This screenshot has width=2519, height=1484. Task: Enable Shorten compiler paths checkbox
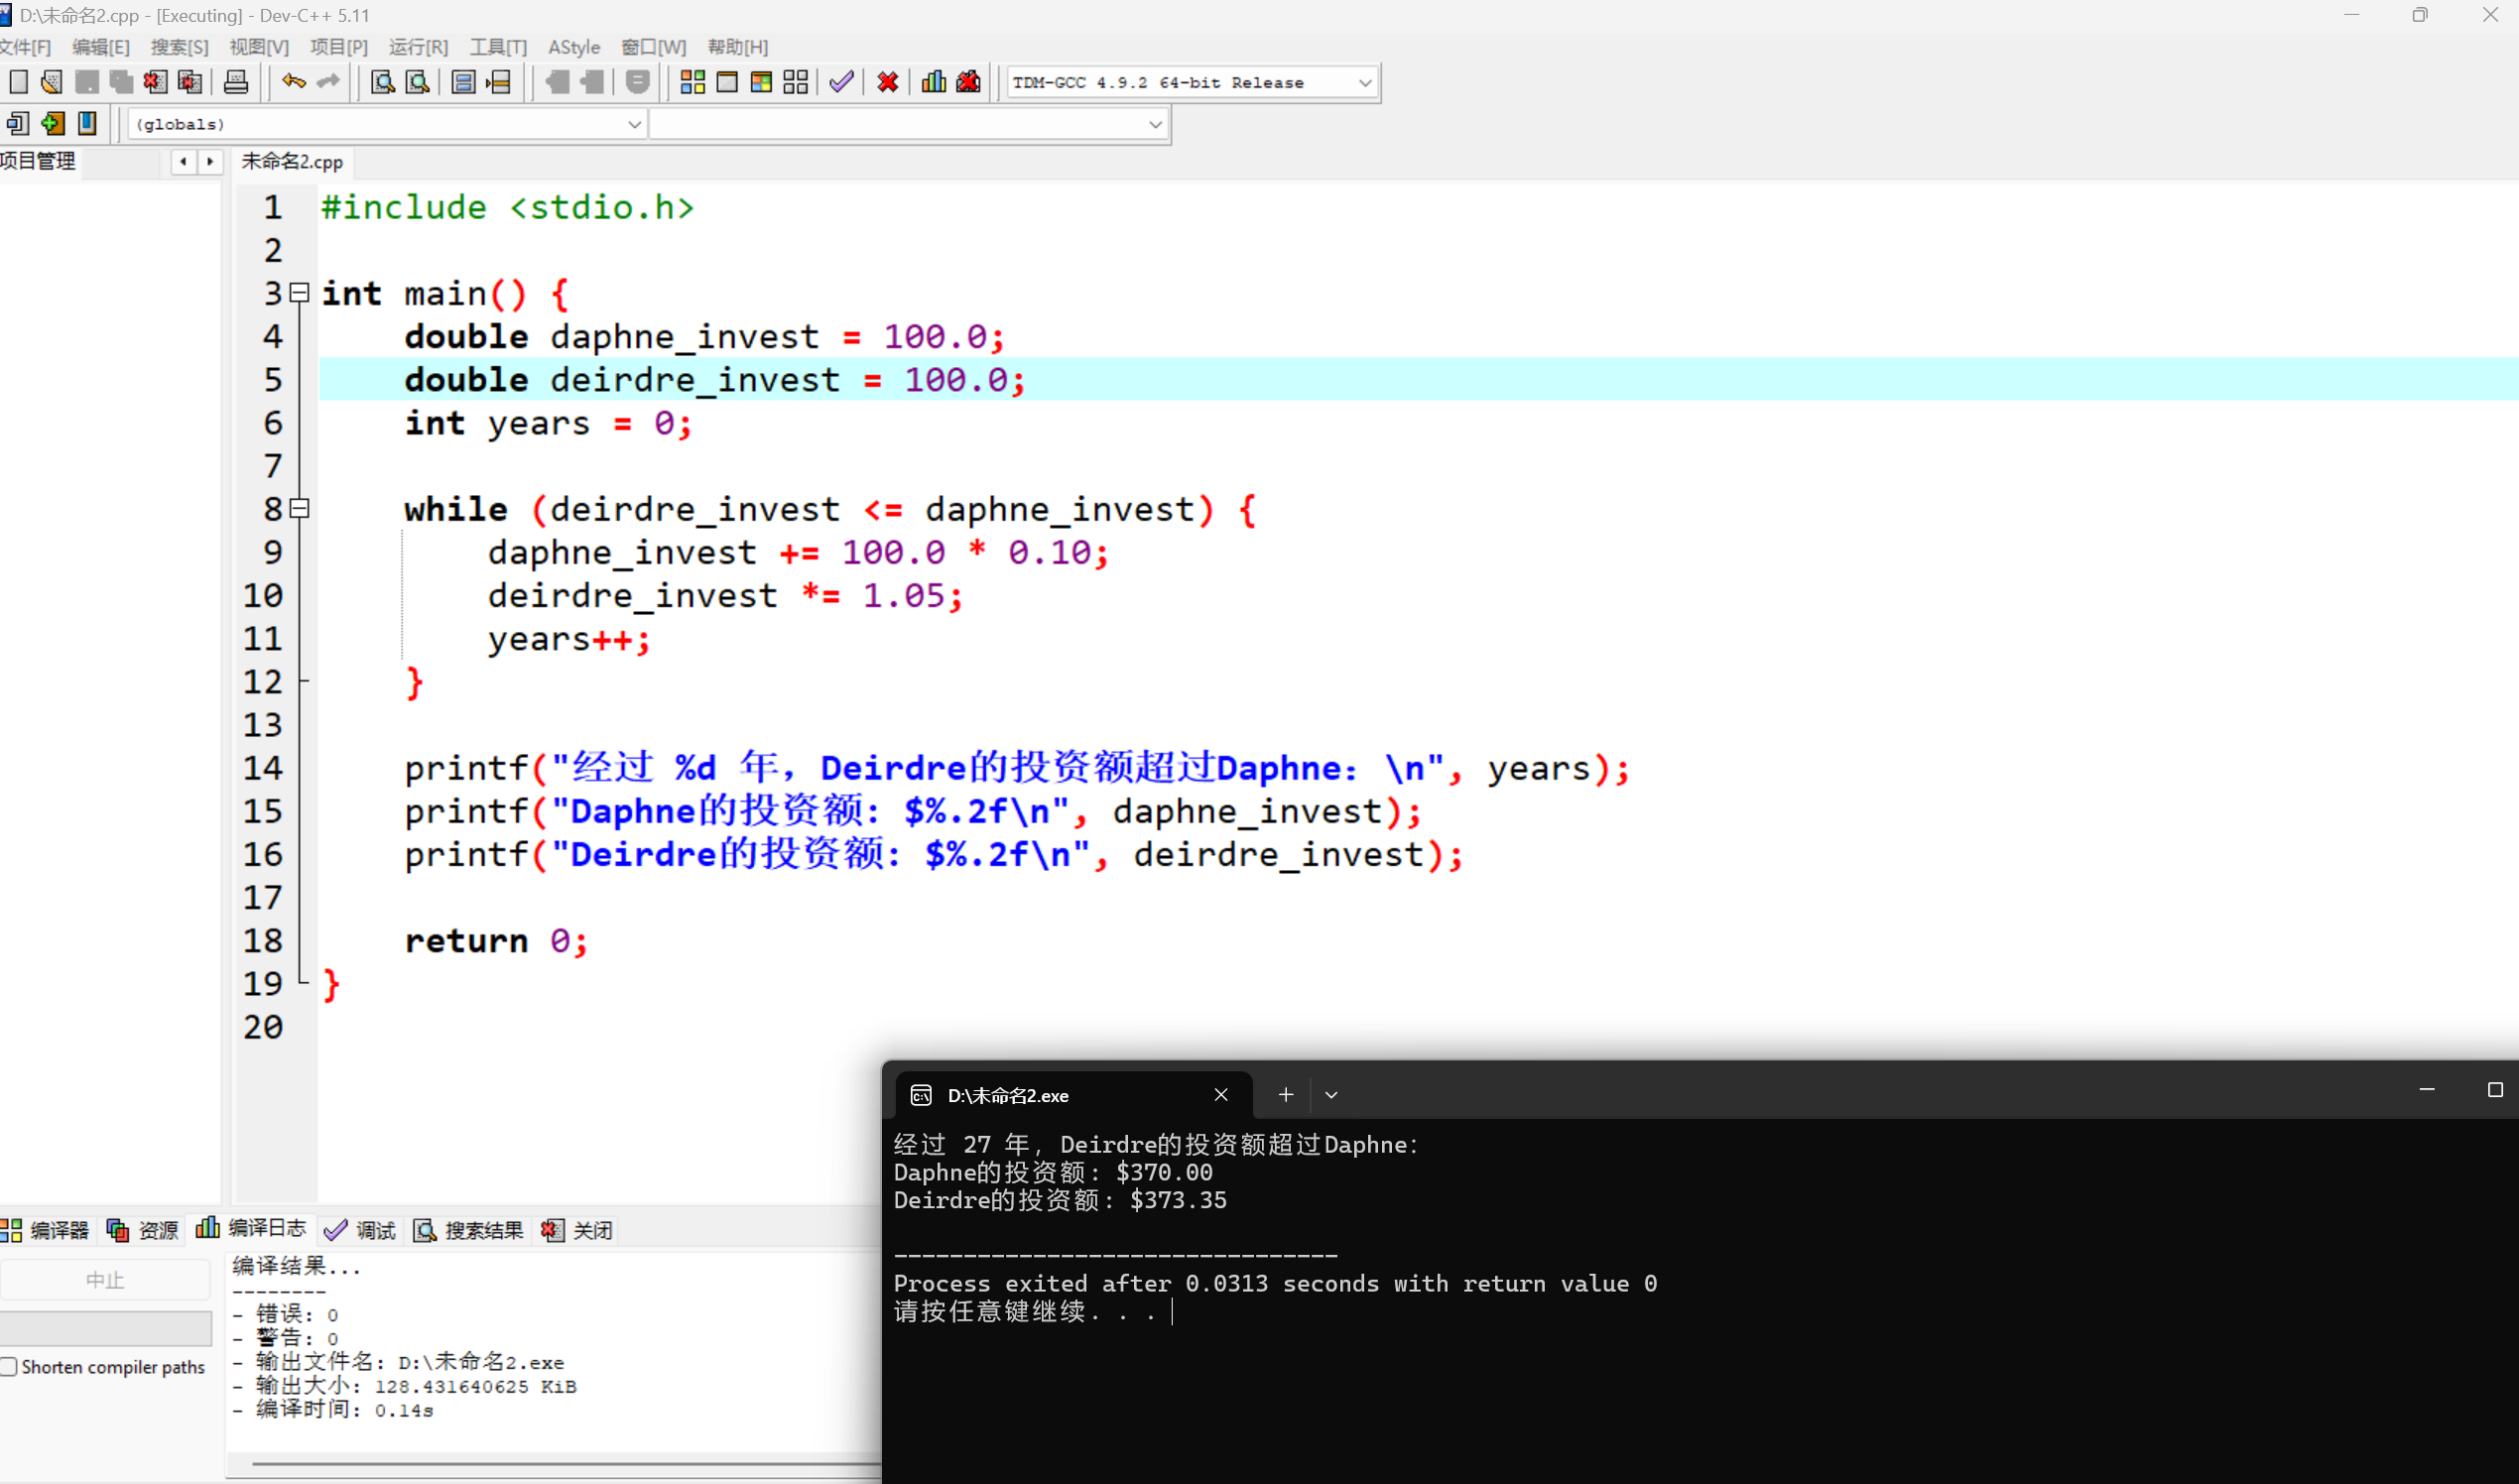[10, 1366]
